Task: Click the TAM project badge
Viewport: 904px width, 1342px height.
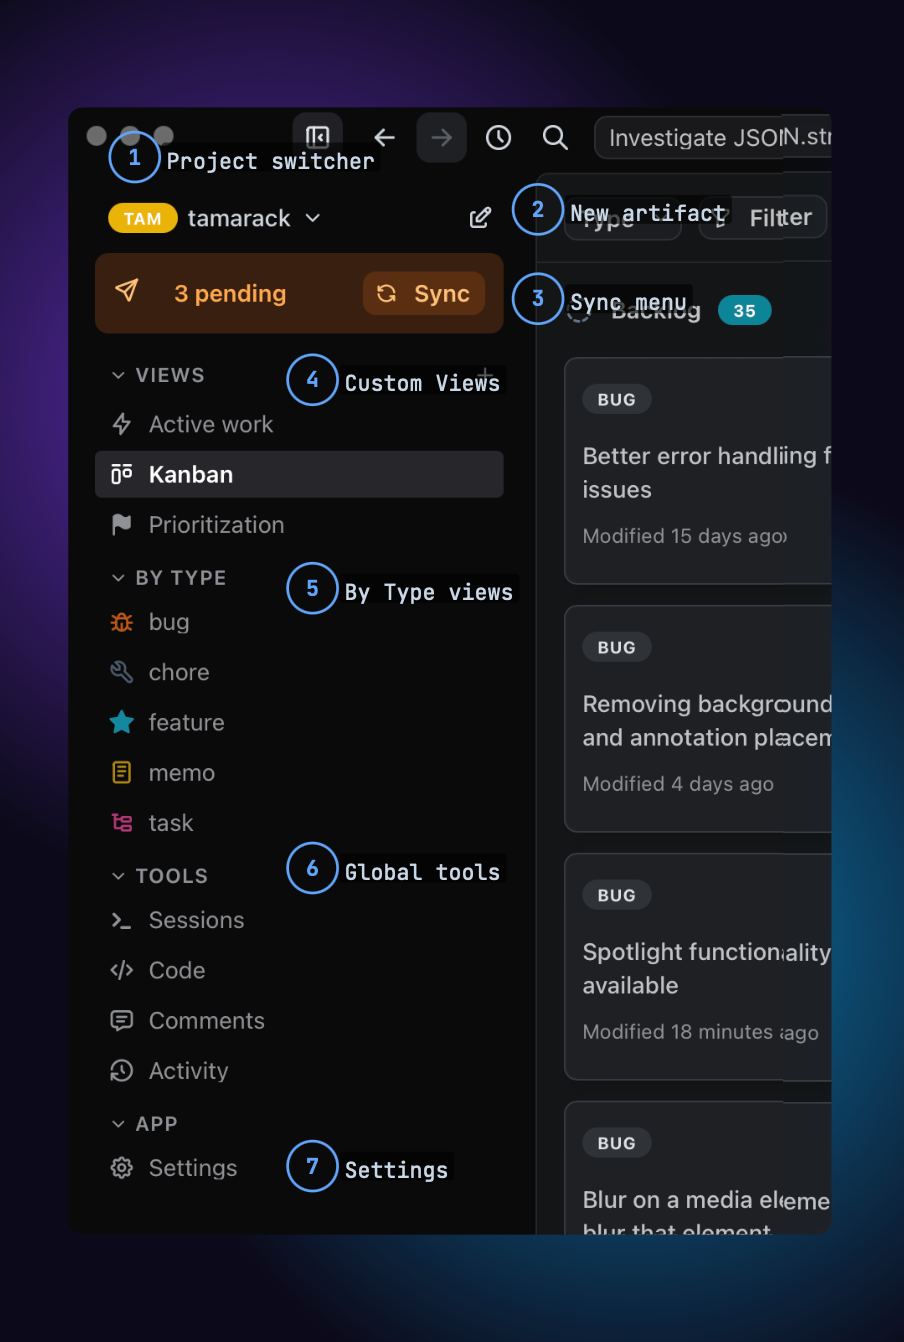Action: click(x=143, y=218)
